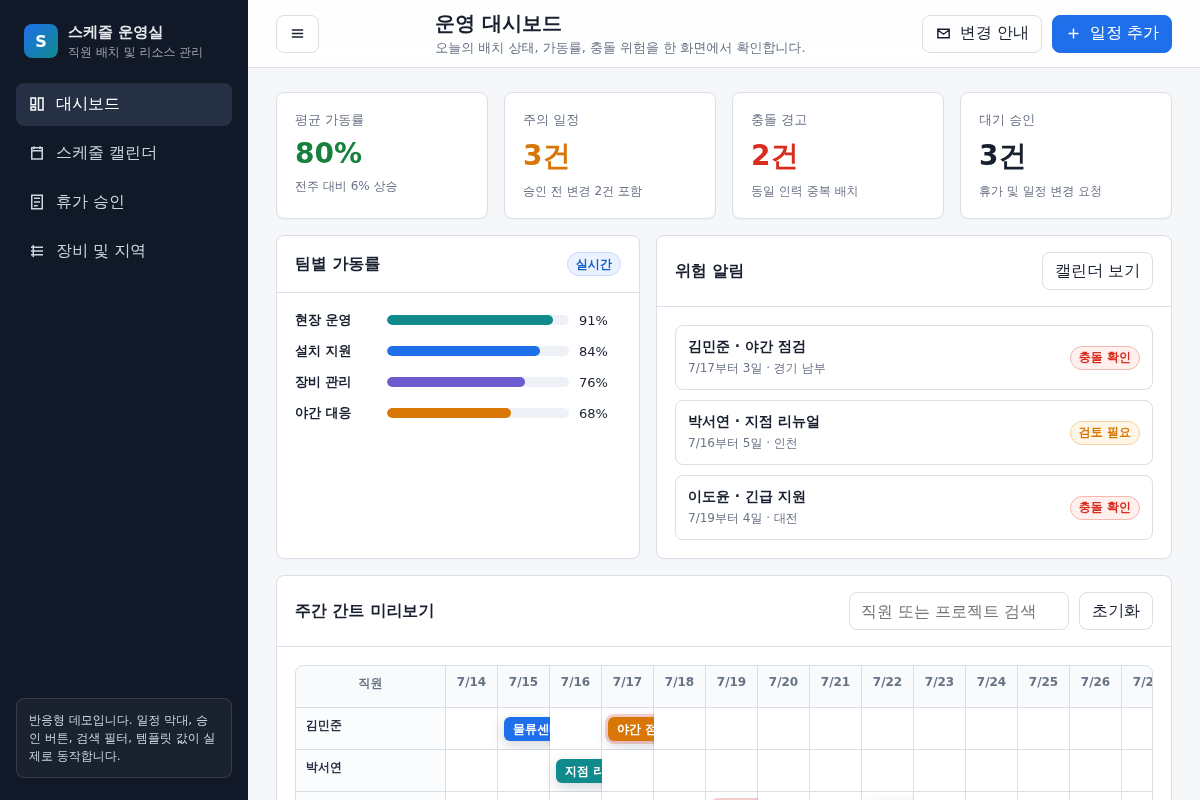Open the 이도윤 · 긴급 지원 alert card
Viewport: 1200px width, 800px height.
pyautogui.click(x=914, y=508)
